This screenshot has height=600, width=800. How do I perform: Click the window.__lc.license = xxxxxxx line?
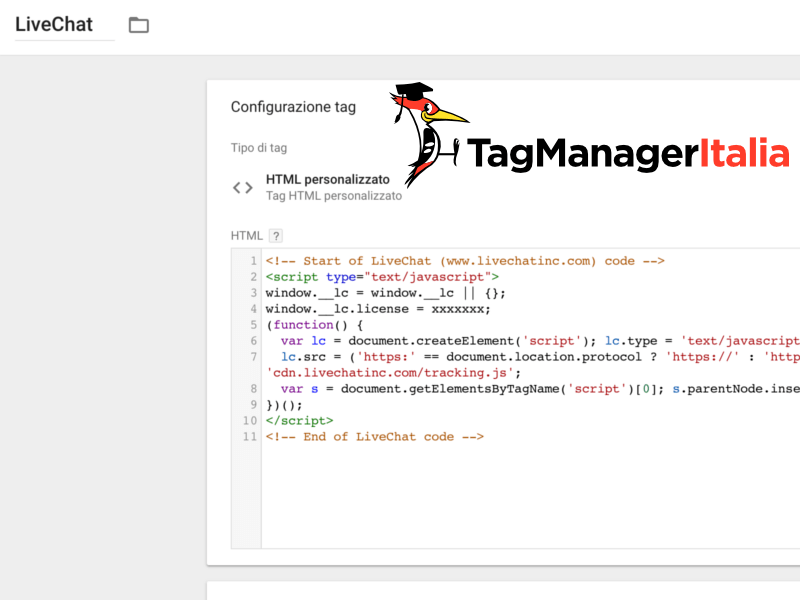[x=378, y=309]
